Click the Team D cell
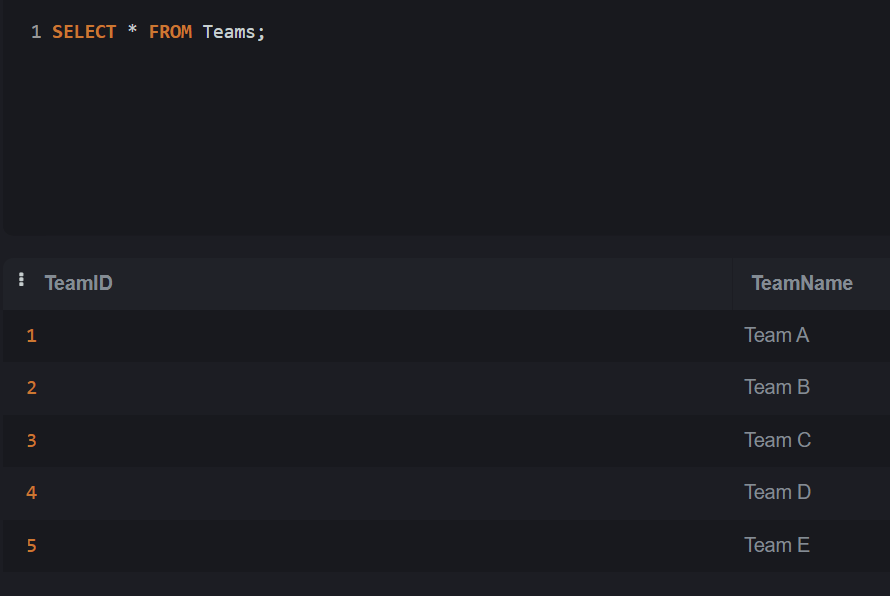 click(x=812, y=493)
